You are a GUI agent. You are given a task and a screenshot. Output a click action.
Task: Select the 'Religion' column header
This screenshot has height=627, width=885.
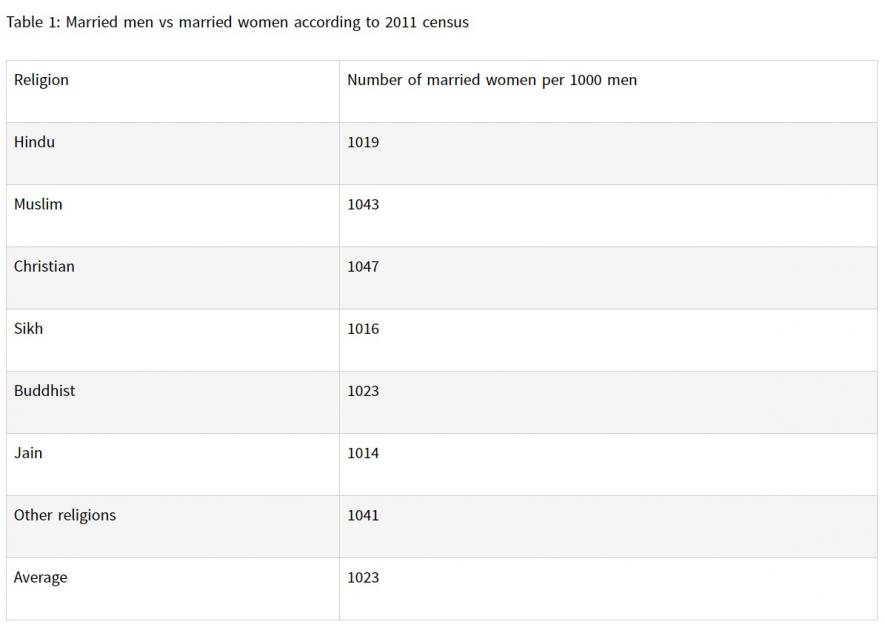41,80
